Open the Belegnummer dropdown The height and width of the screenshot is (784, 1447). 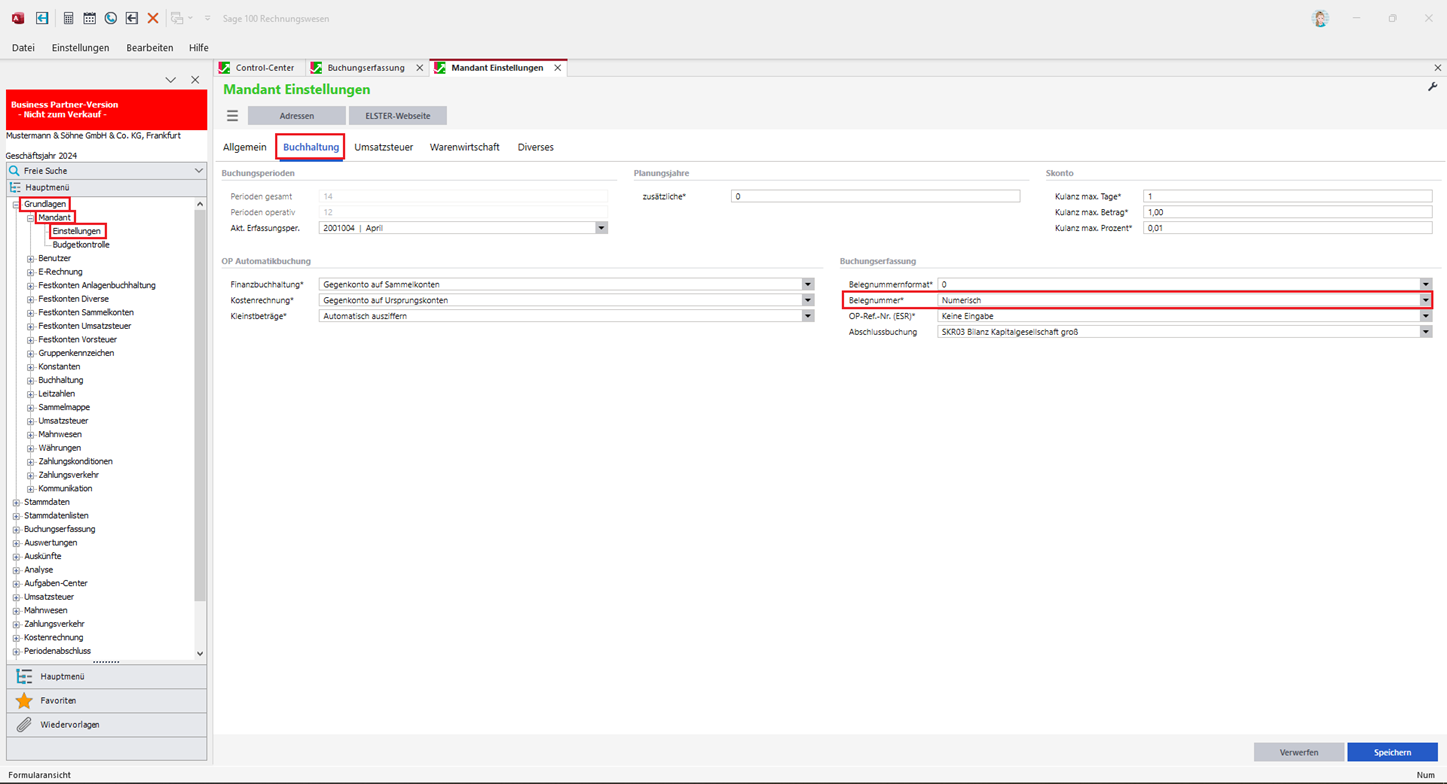(x=1425, y=300)
